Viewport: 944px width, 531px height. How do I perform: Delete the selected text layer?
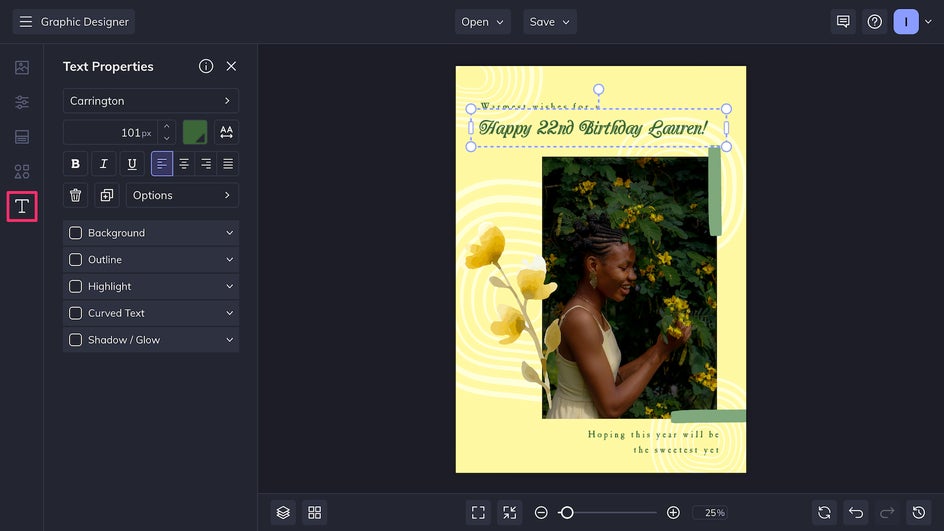coord(75,195)
